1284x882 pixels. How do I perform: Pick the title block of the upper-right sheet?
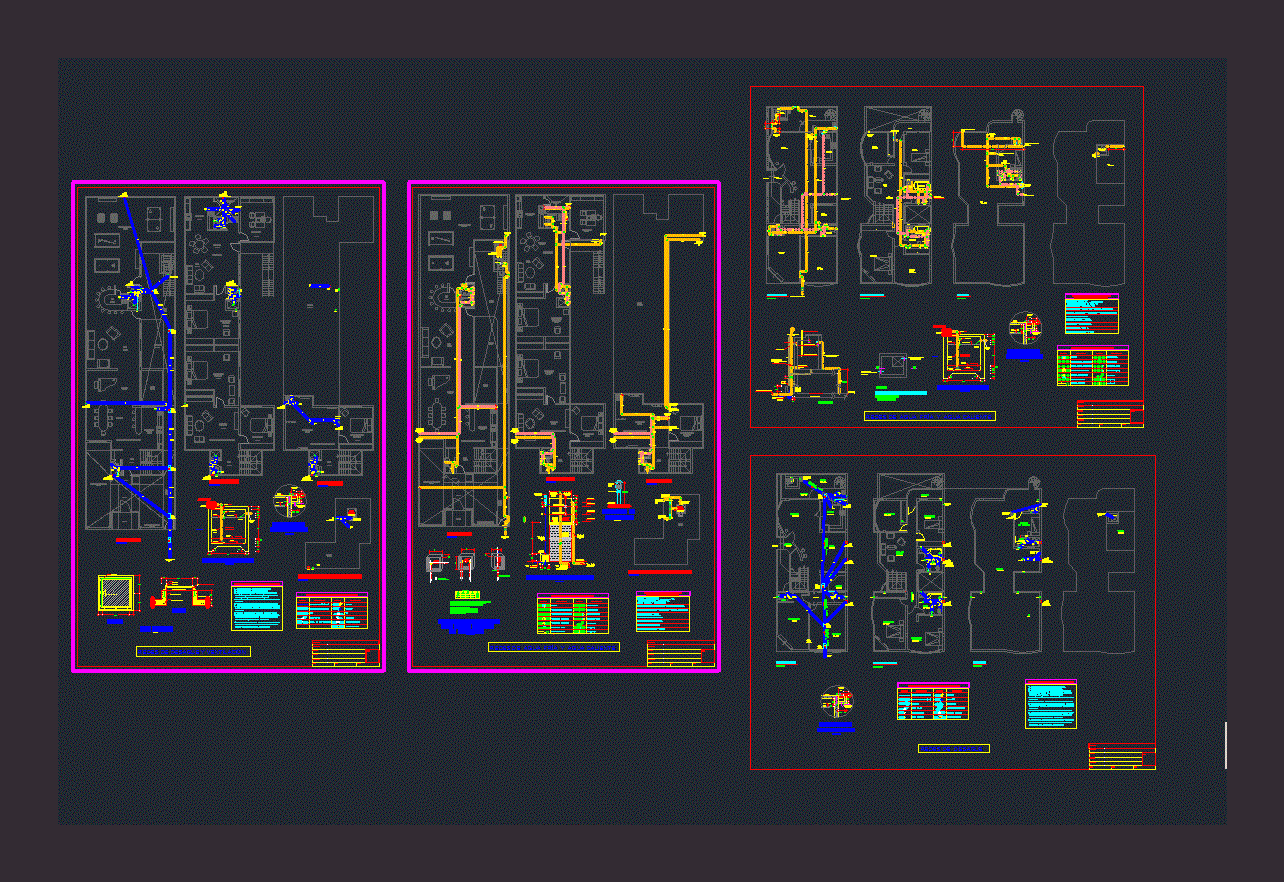click(x=1110, y=414)
